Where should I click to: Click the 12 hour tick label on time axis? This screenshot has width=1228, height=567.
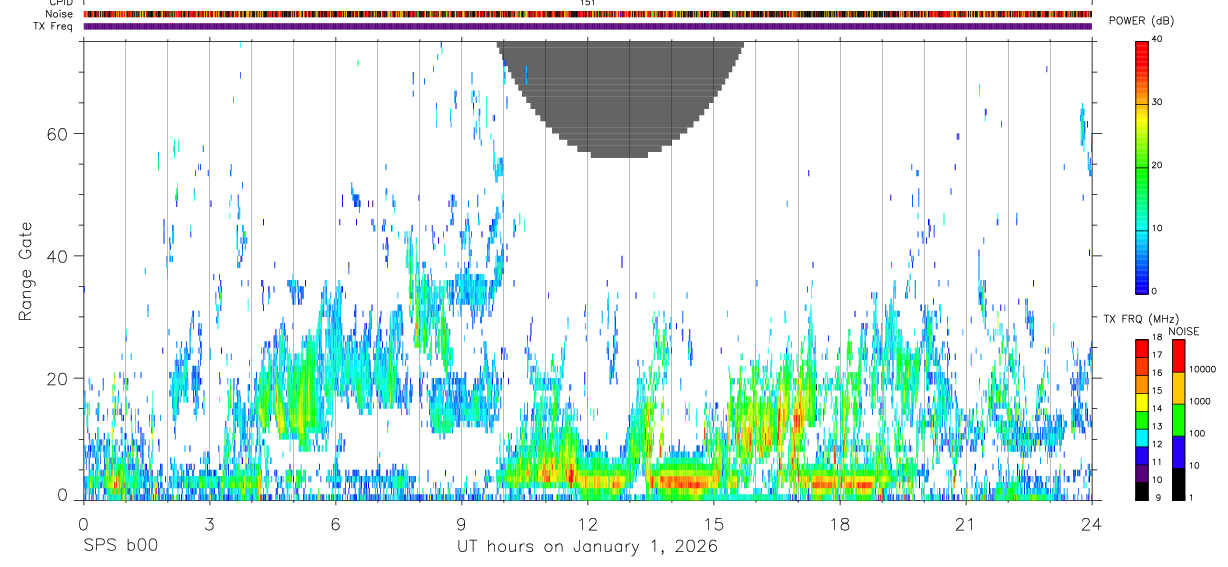(x=587, y=523)
